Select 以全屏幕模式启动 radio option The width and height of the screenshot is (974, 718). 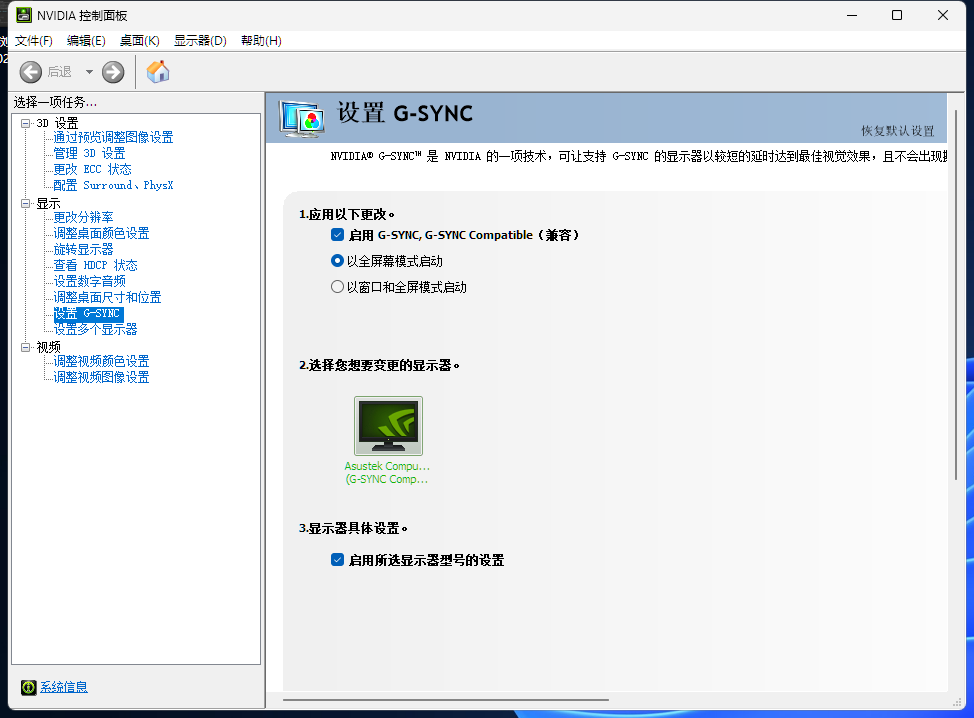(337, 261)
